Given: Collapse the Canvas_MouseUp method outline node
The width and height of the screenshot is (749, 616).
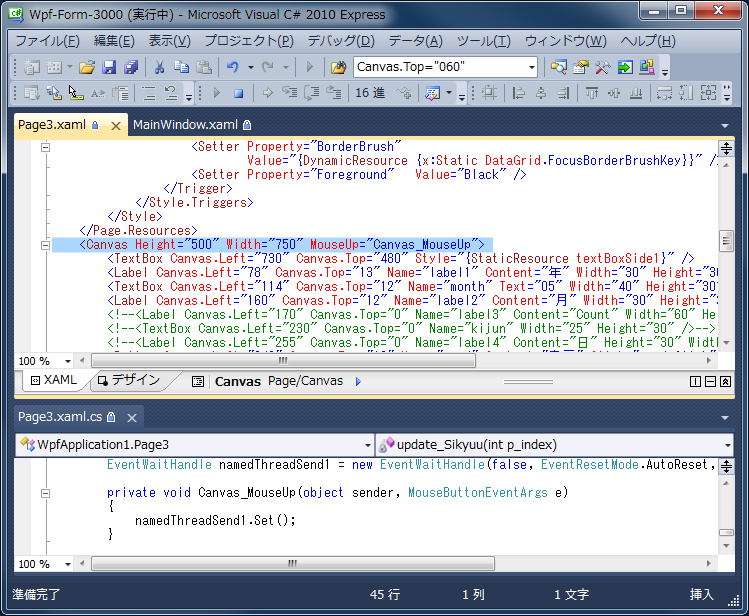Looking at the screenshot, I should coord(45,493).
